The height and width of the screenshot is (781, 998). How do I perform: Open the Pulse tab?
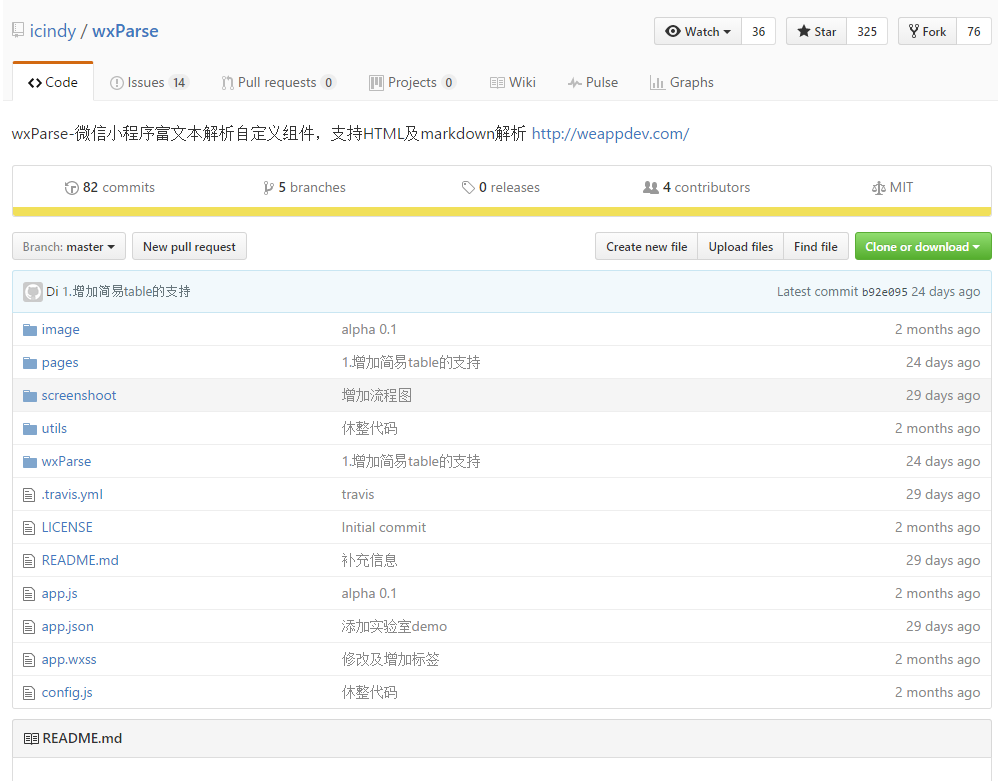point(593,82)
